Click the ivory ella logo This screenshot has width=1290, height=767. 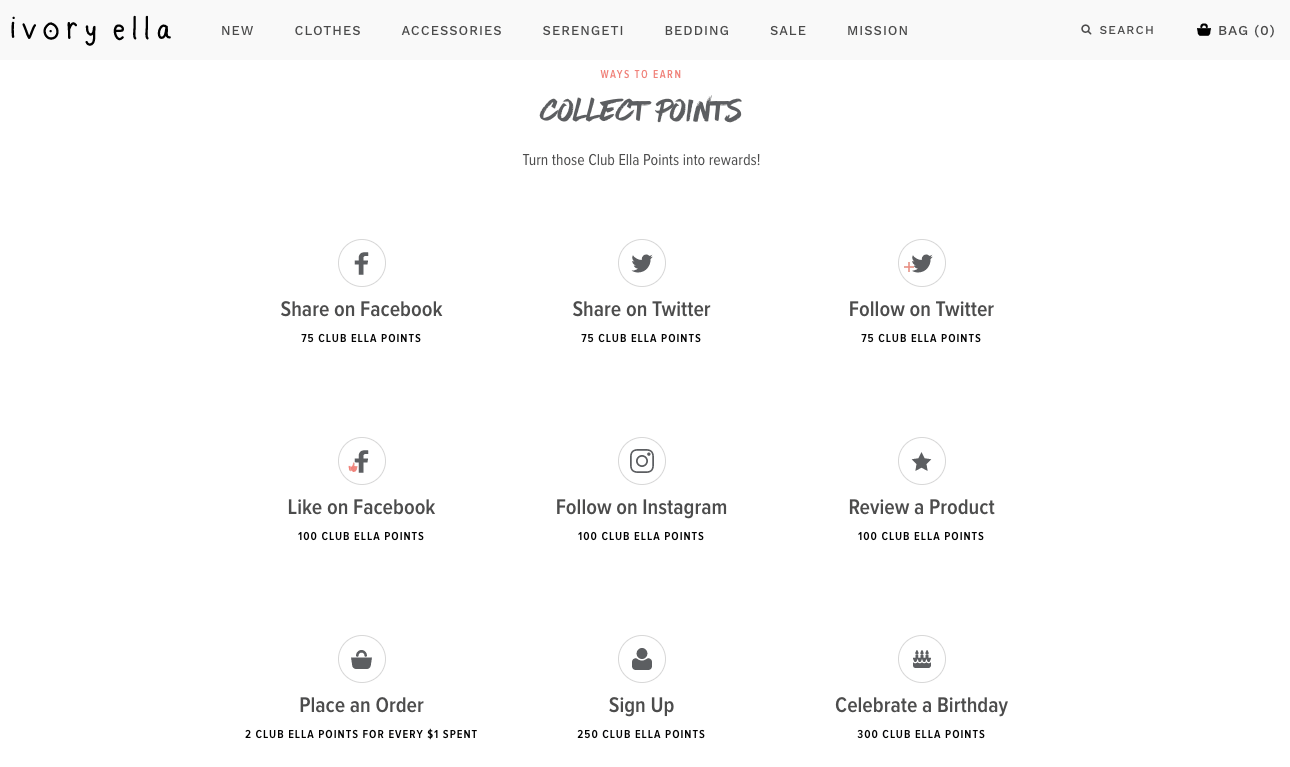tap(91, 31)
